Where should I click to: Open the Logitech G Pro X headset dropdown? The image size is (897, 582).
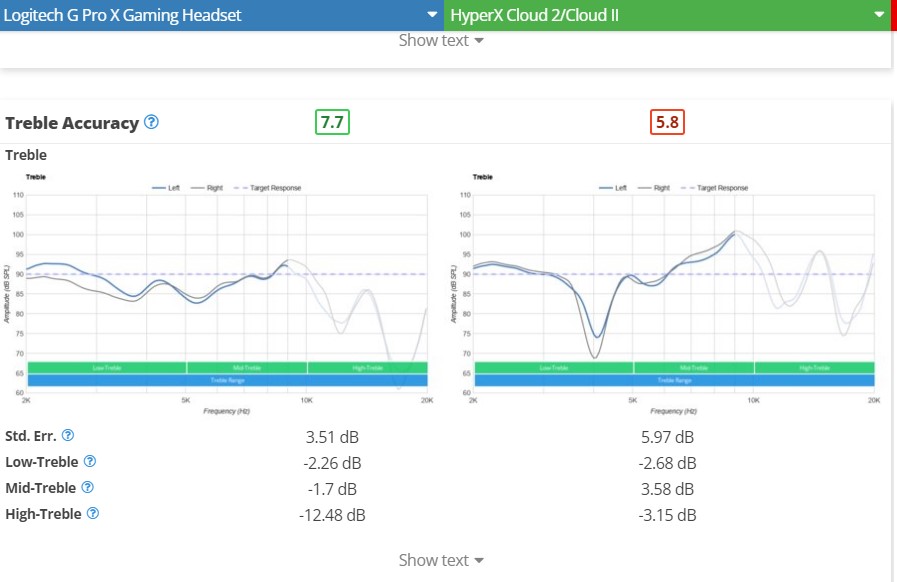click(x=222, y=15)
